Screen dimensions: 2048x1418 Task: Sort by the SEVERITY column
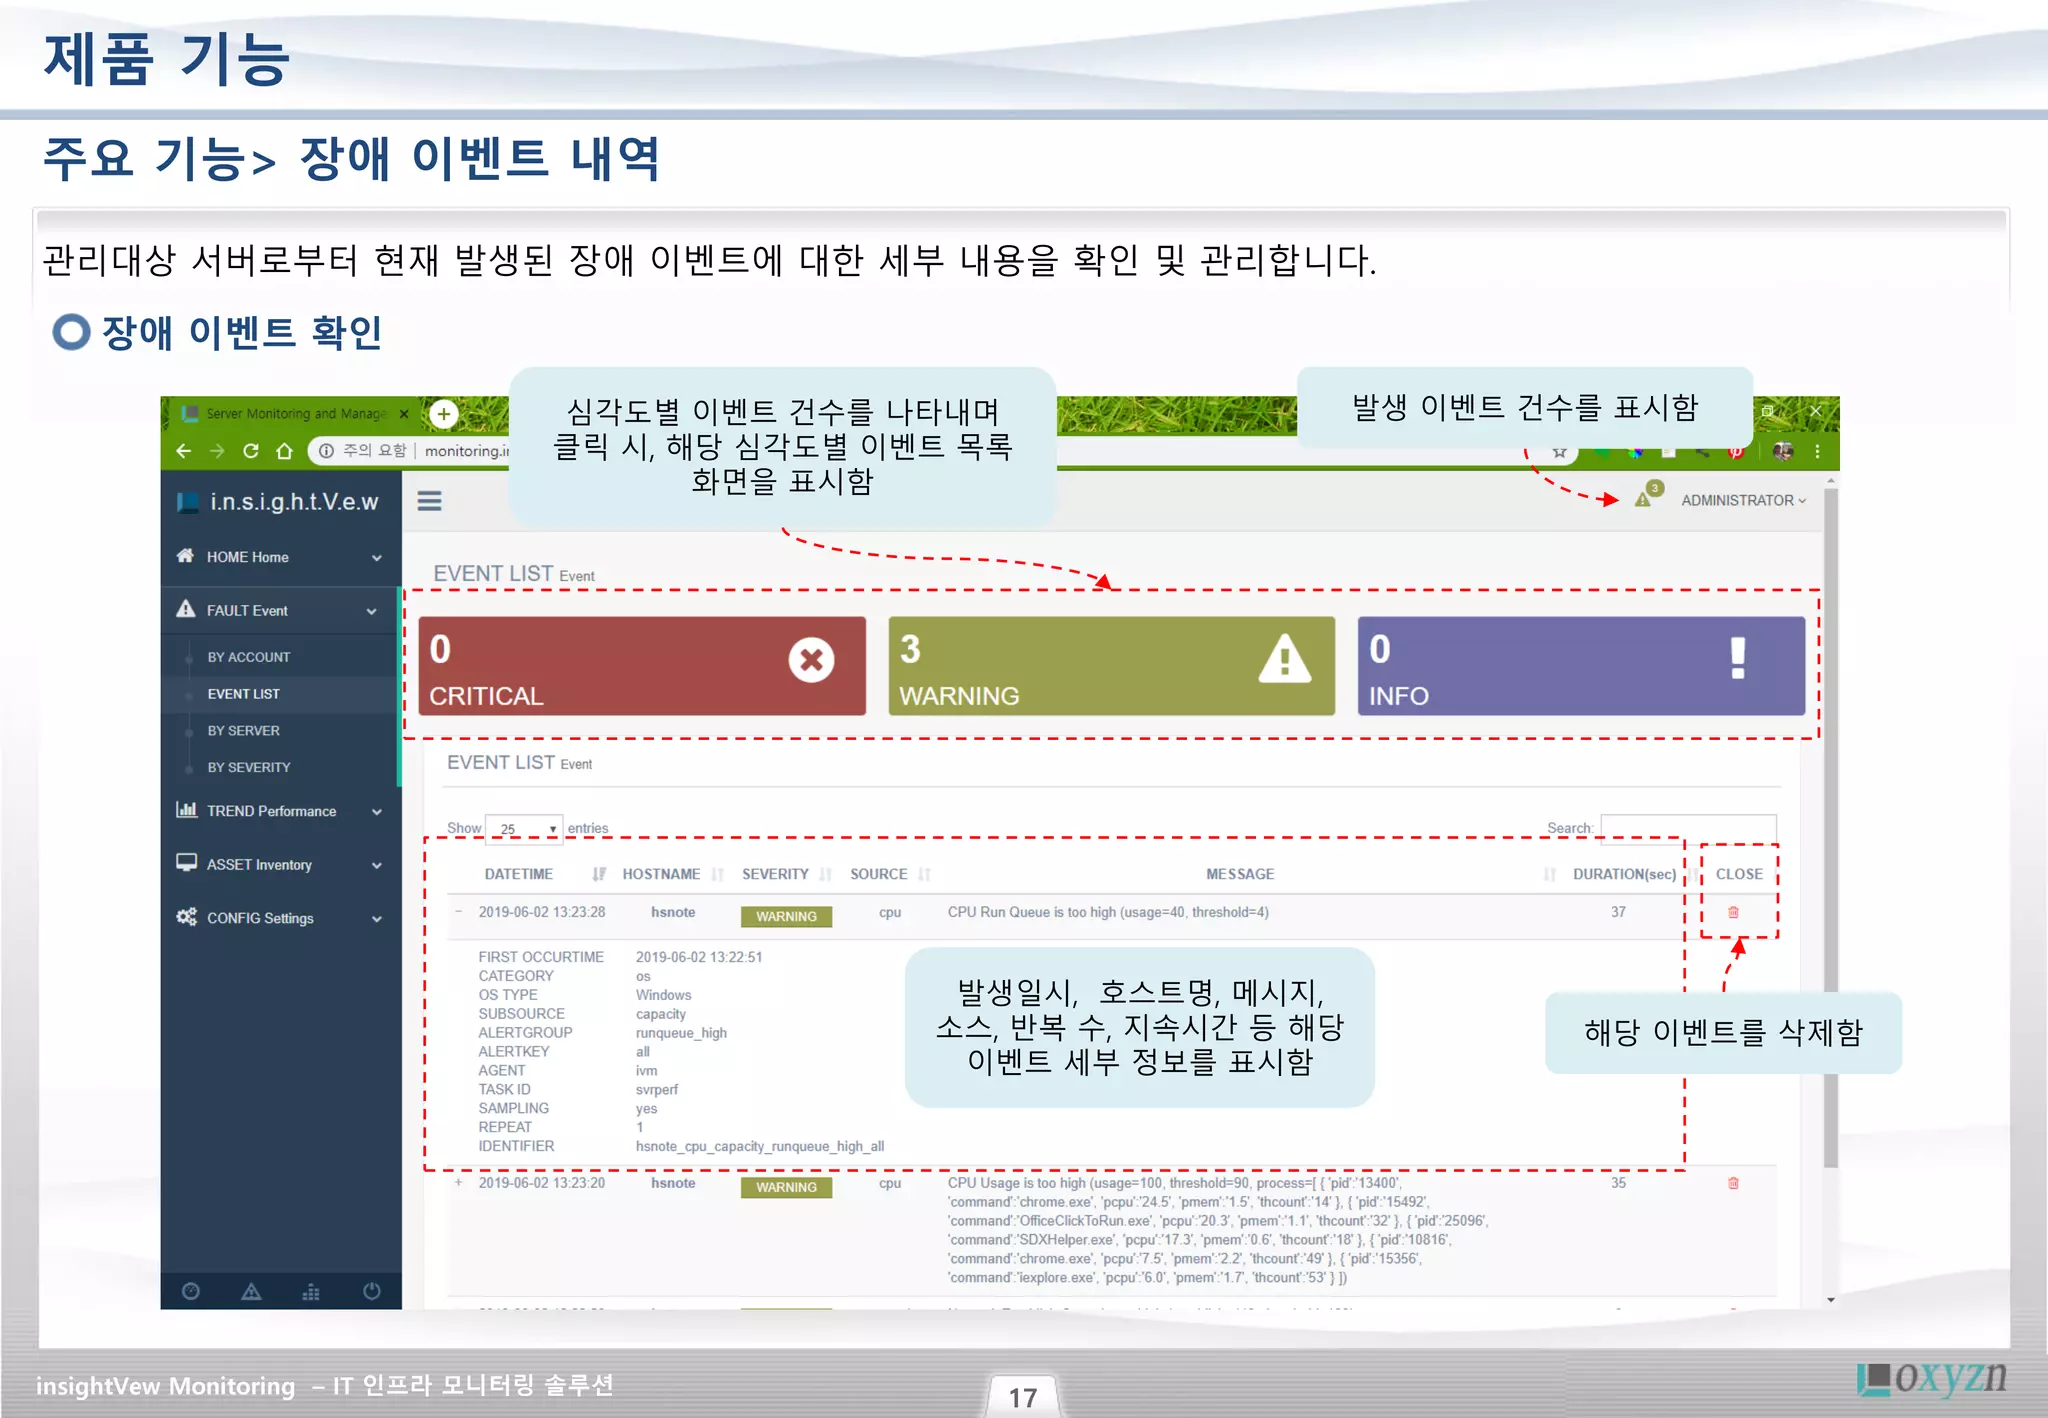pyautogui.click(x=786, y=874)
